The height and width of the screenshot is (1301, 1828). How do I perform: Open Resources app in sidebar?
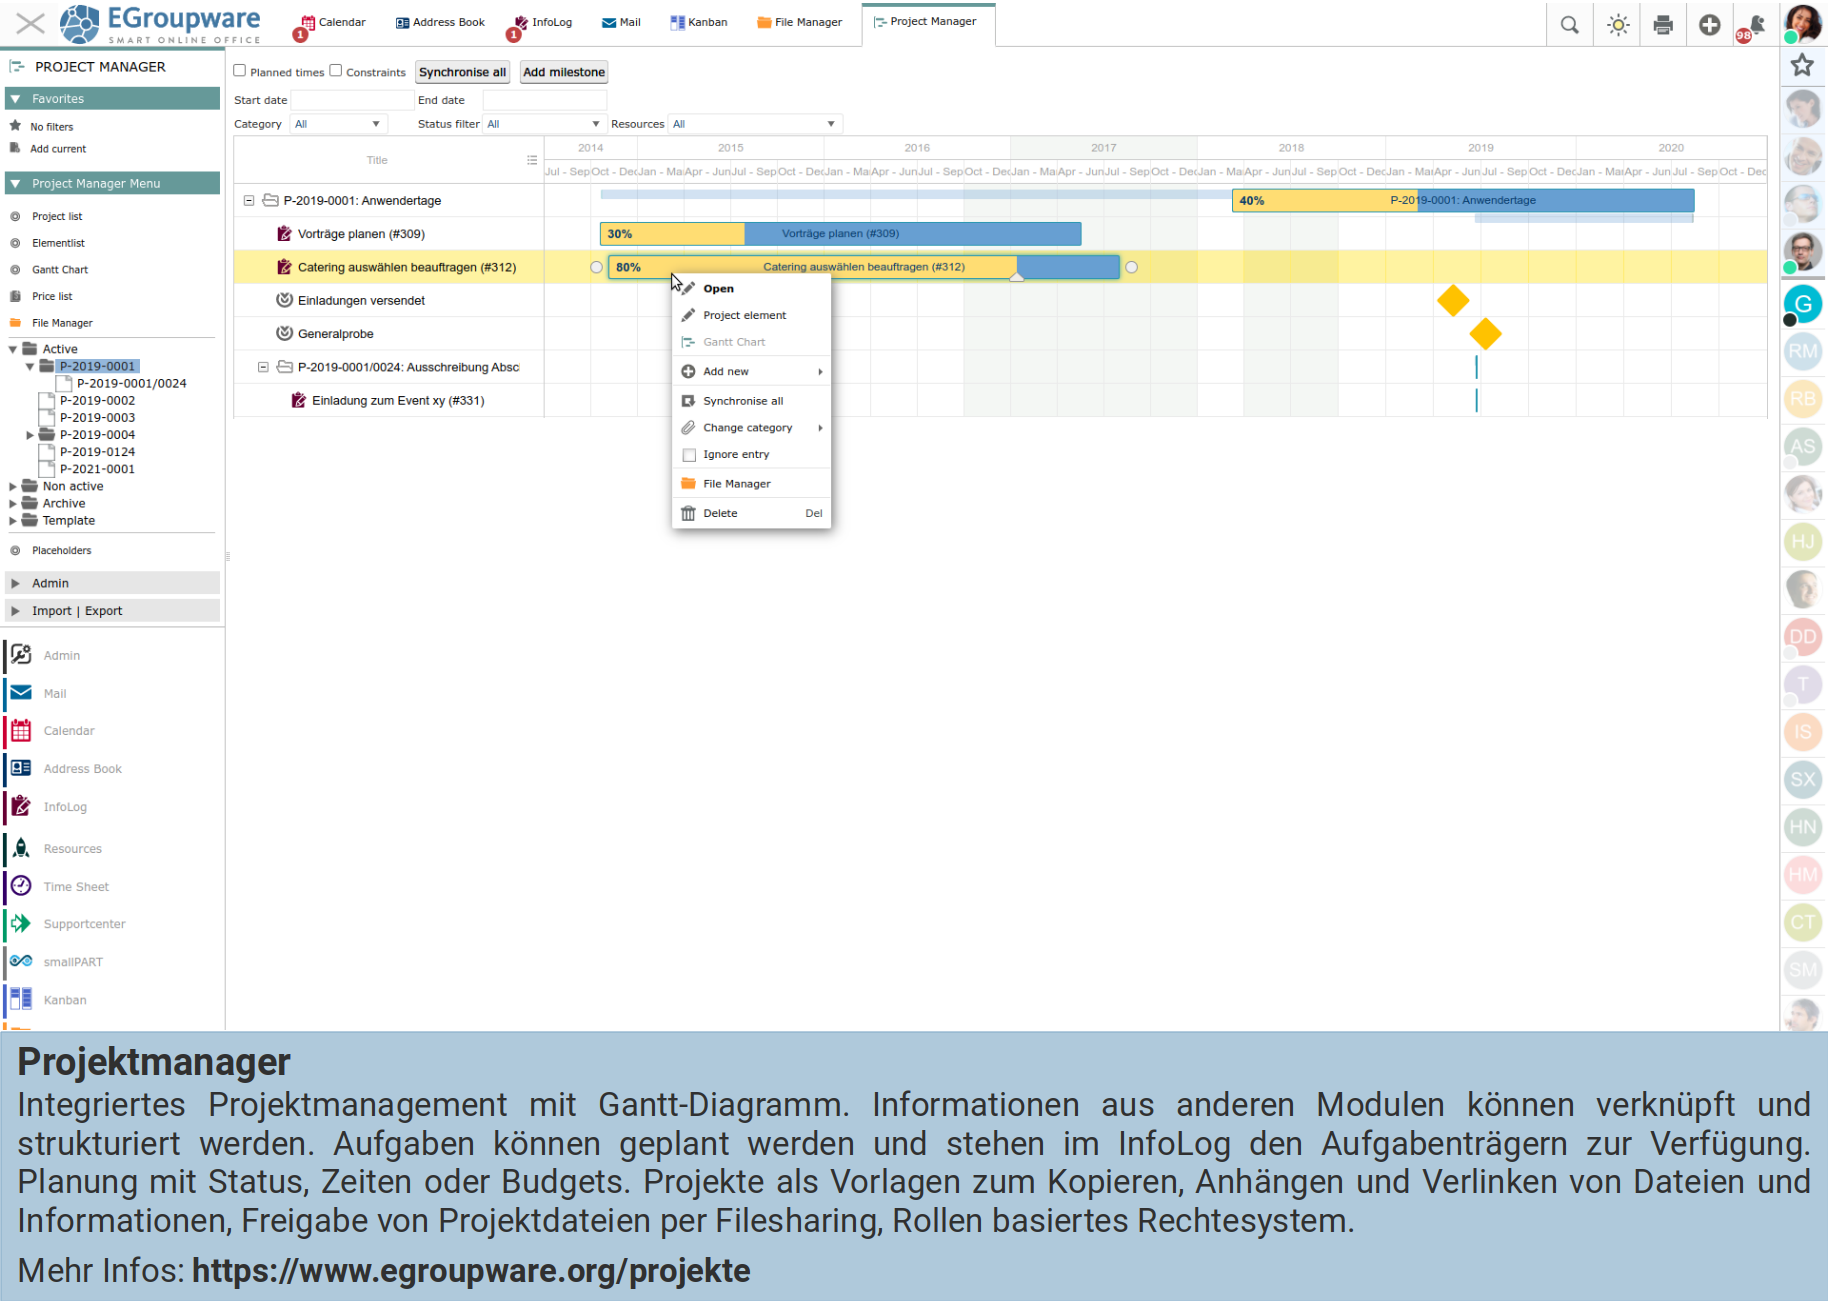pyautogui.click(x=72, y=849)
